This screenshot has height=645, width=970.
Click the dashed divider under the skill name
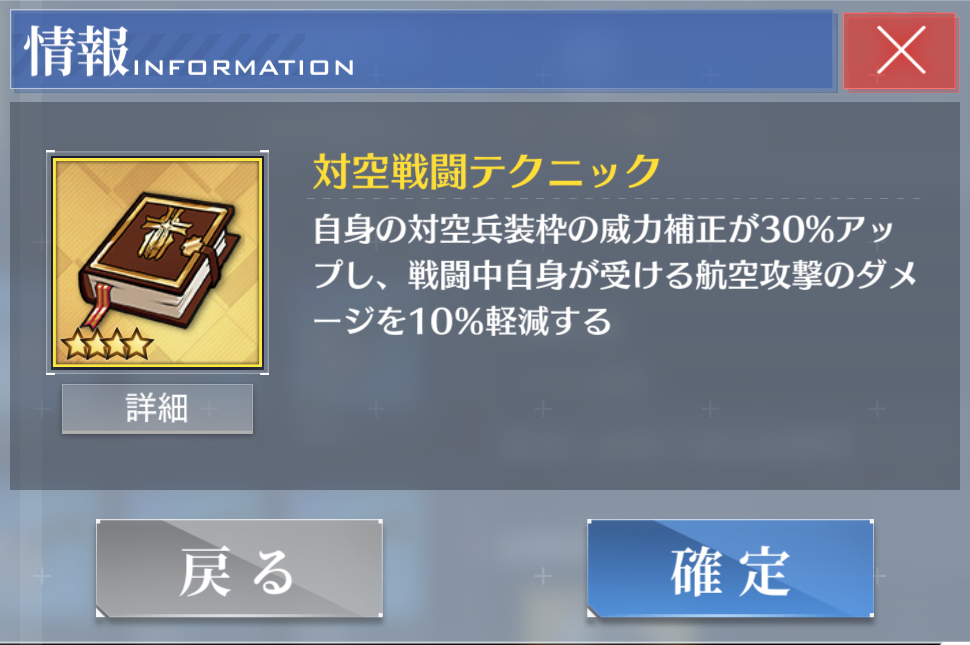pos(614,199)
